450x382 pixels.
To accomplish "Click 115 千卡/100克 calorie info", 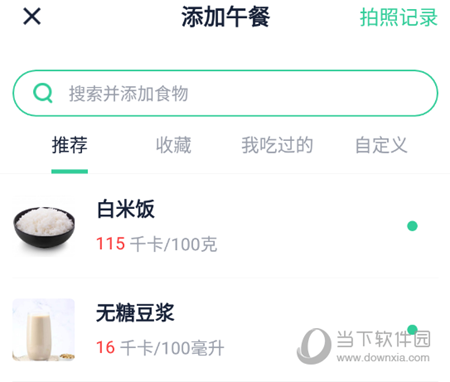I will tap(157, 244).
